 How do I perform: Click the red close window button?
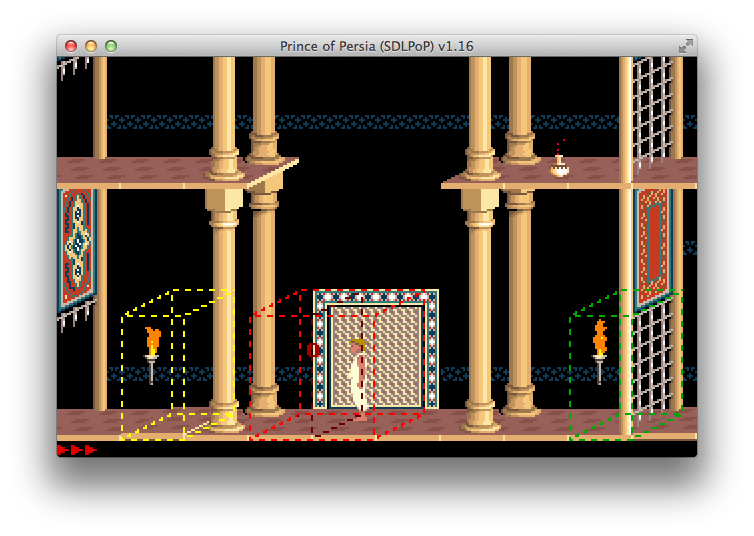pos(71,46)
